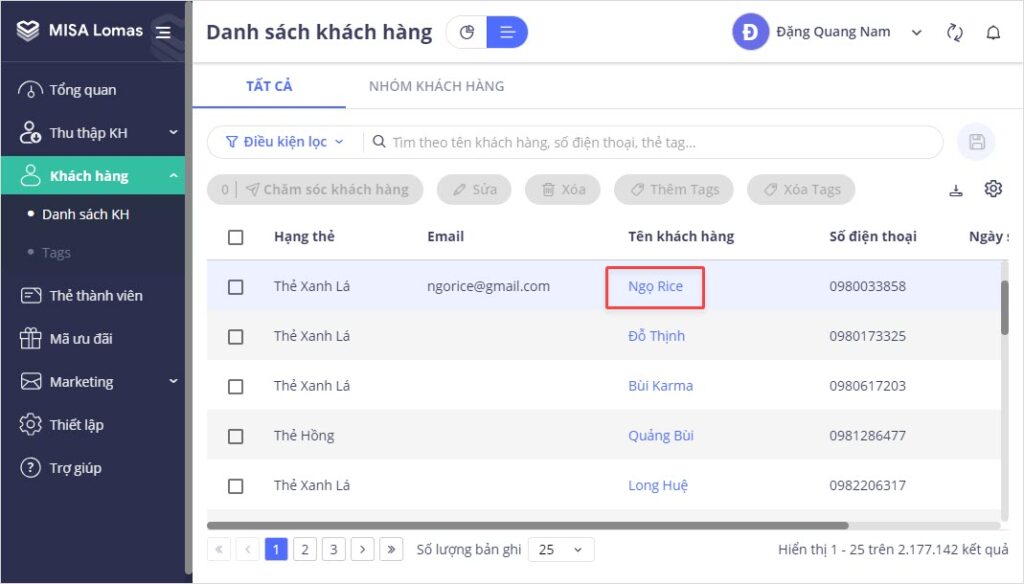The height and width of the screenshot is (584, 1024).
Task: Open records per page dropdown 25
Action: tap(561, 549)
